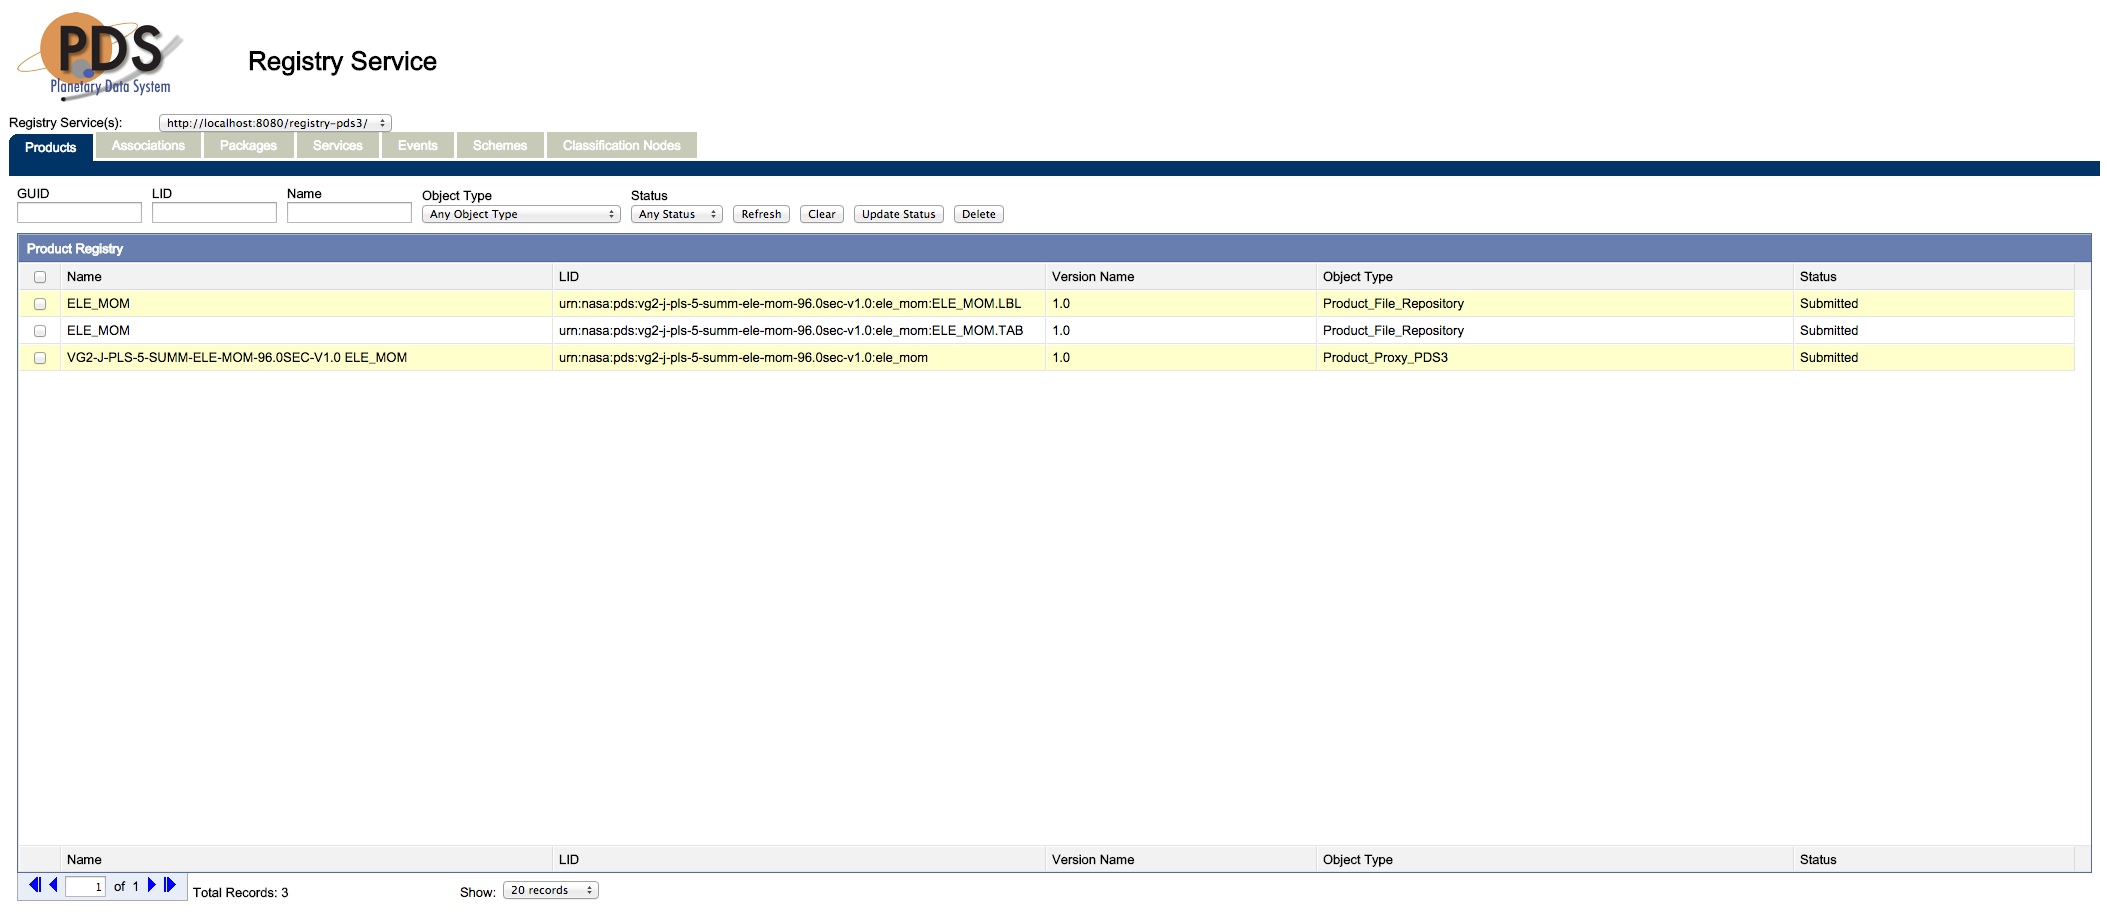
Task: Click the PDS Planetary Data System logo
Action: click(x=100, y=56)
